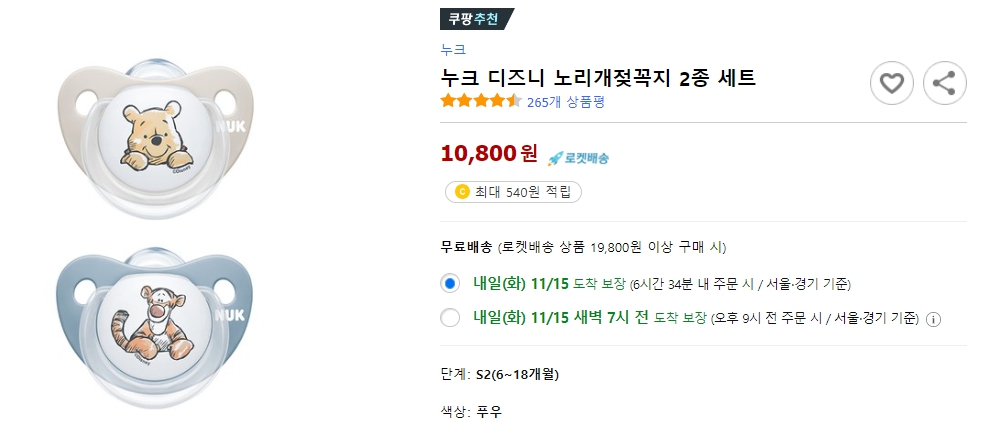Click the share icon button
Image resolution: width=988 pixels, height=422 pixels.
[944, 84]
